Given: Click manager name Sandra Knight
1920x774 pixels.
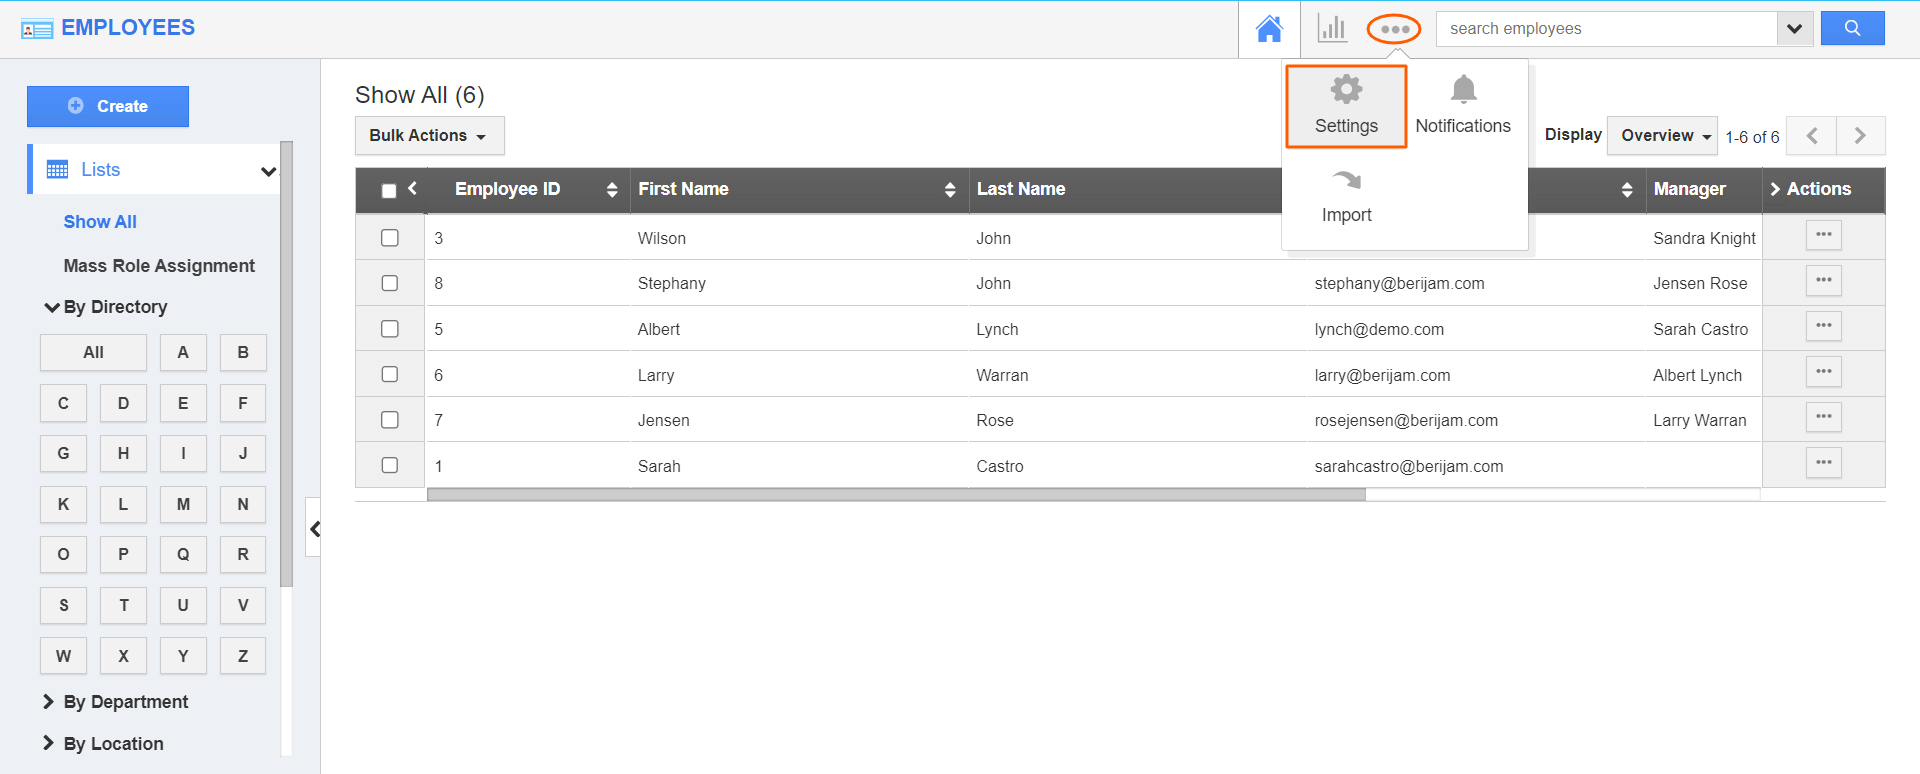Looking at the screenshot, I should click(x=1704, y=238).
